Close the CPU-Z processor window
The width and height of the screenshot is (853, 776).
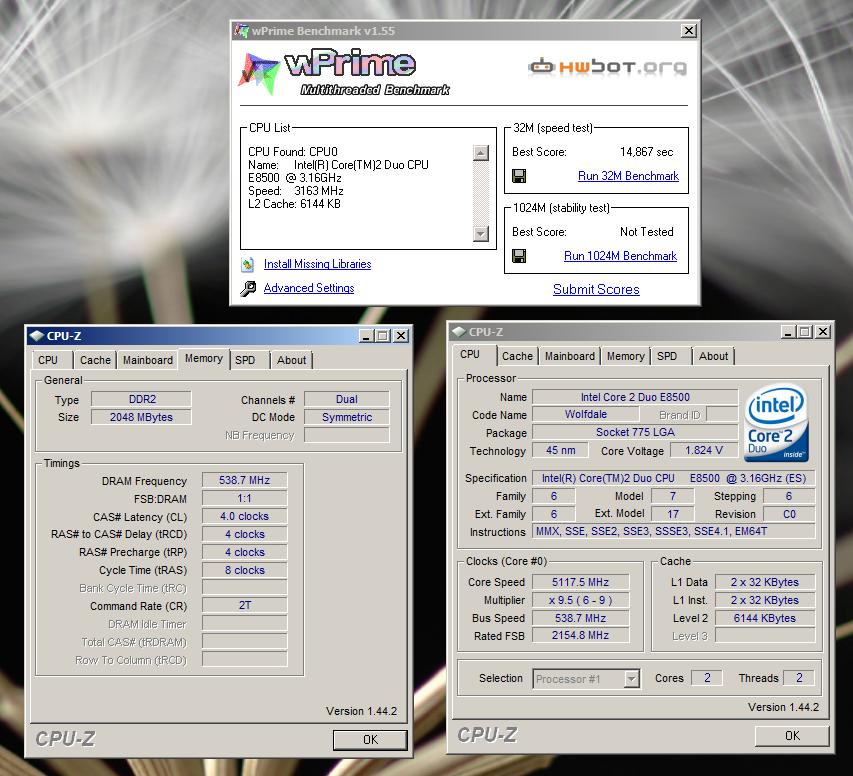coord(823,331)
